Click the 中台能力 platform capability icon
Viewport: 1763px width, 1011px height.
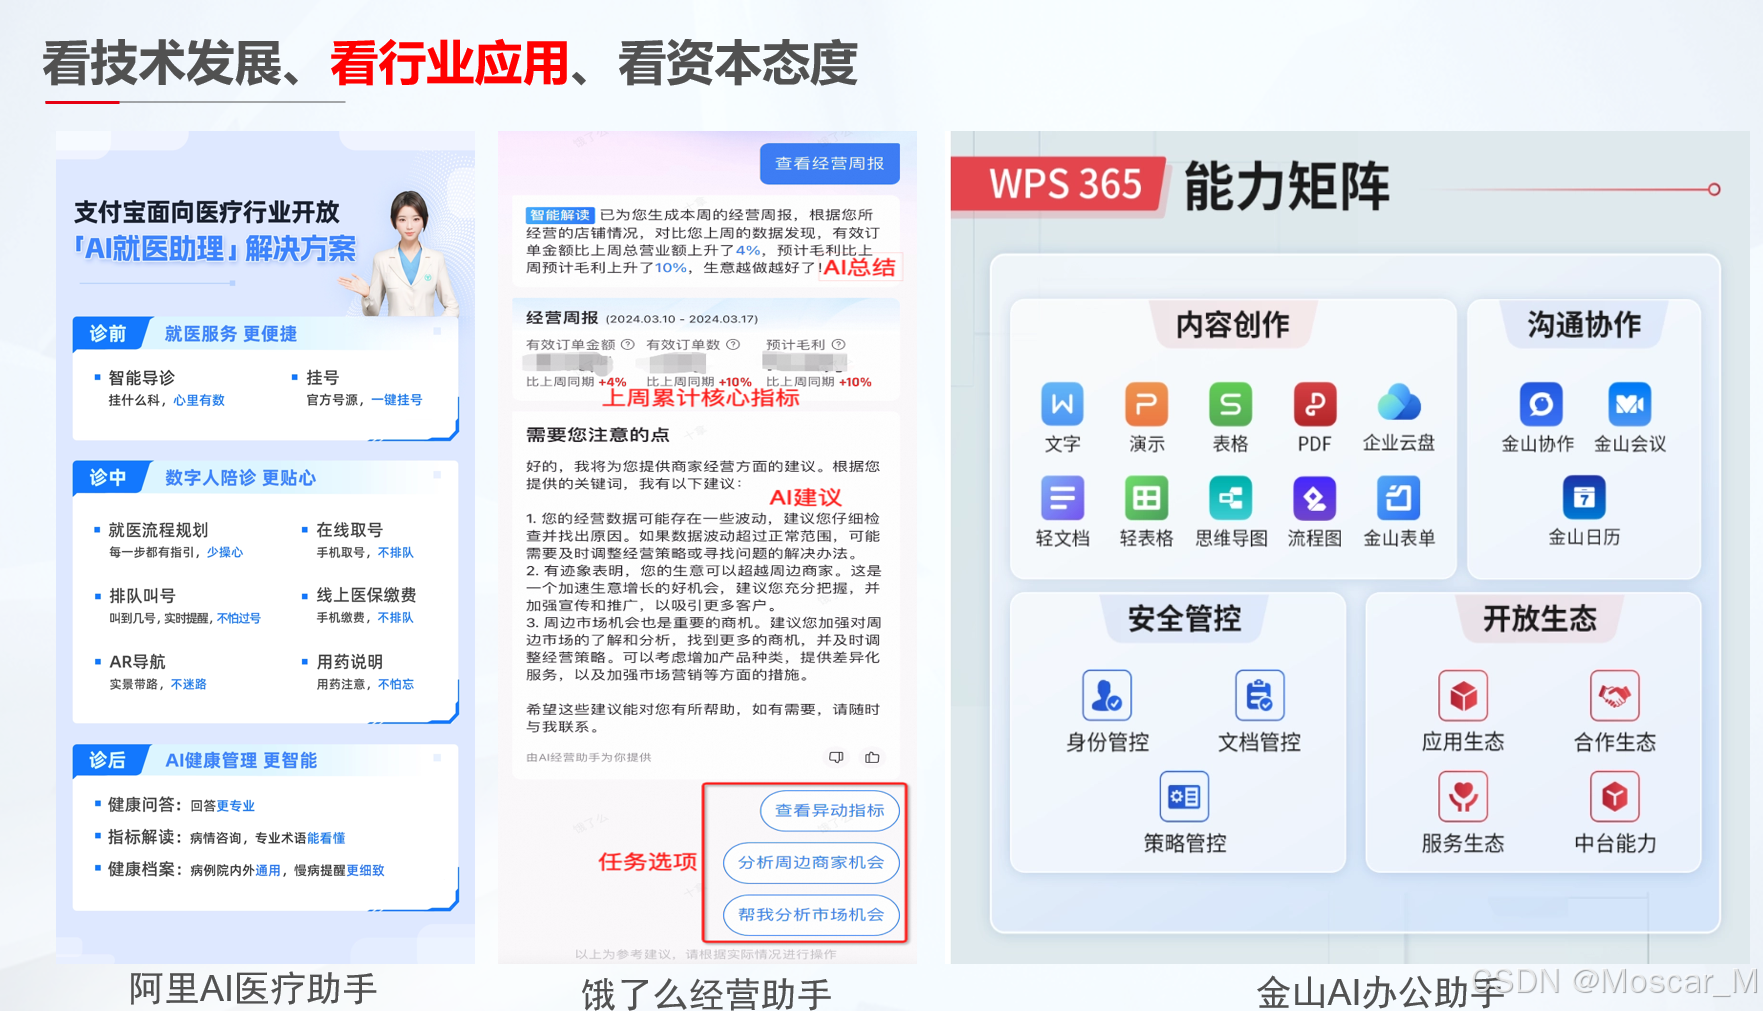click(1614, 796)
